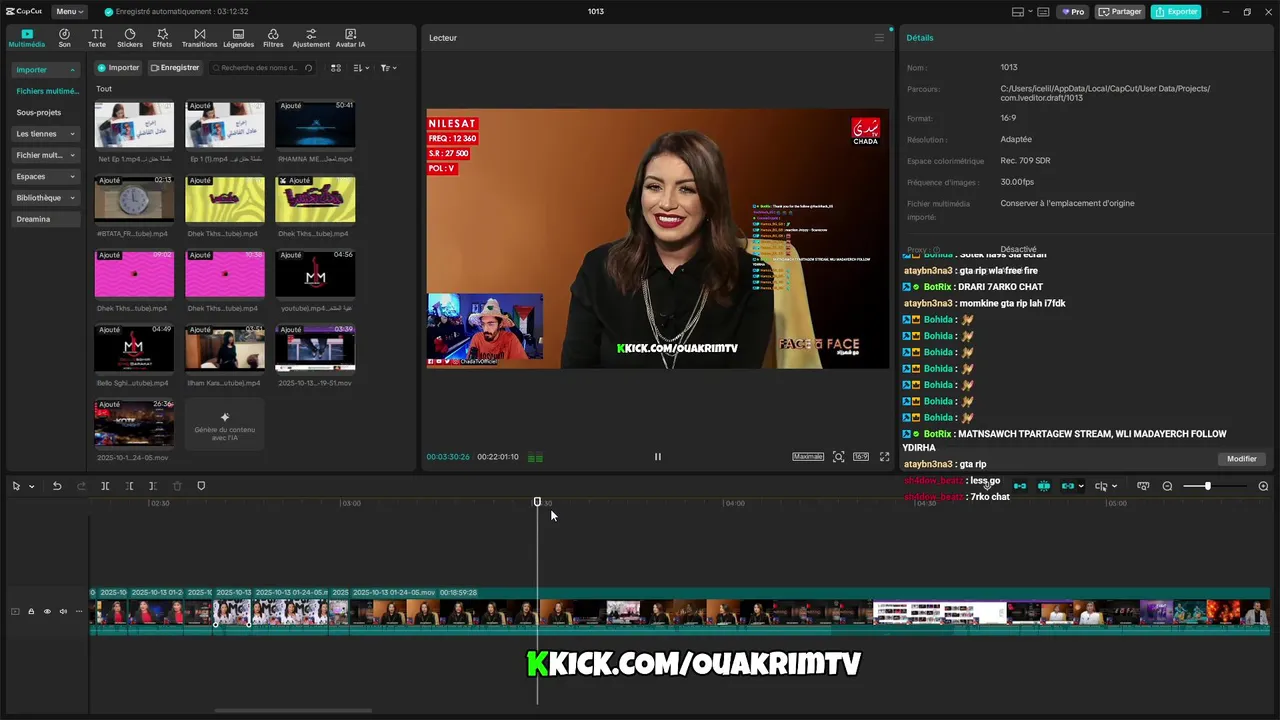Toggle clip linkage
This screenshot has width=1280, height=720.
[x=1067, y=487]
